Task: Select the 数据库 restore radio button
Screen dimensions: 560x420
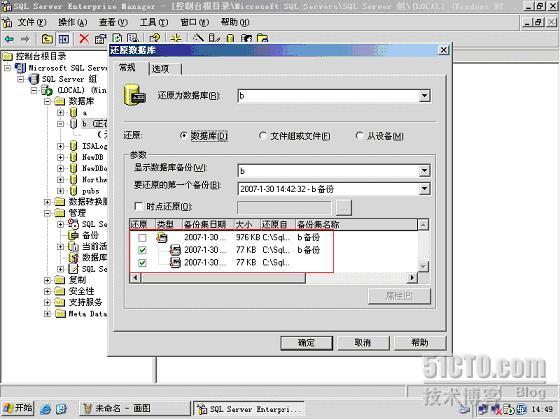Action: coord(183,136)
